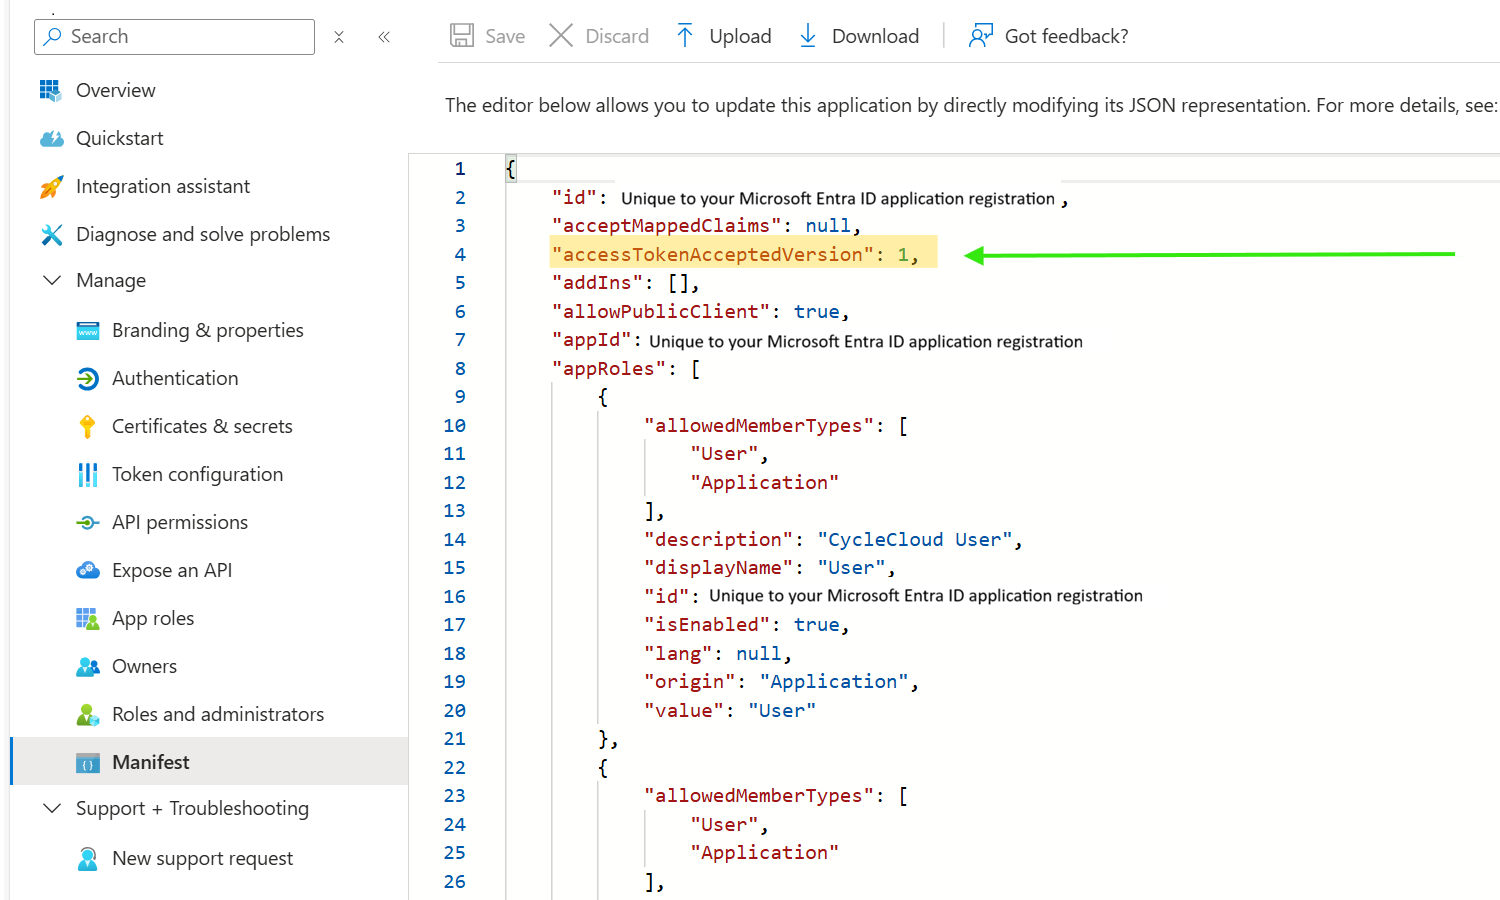Click the Got feedback? link
Viewport: 1500px width, 900px height.
[1066, 36]
